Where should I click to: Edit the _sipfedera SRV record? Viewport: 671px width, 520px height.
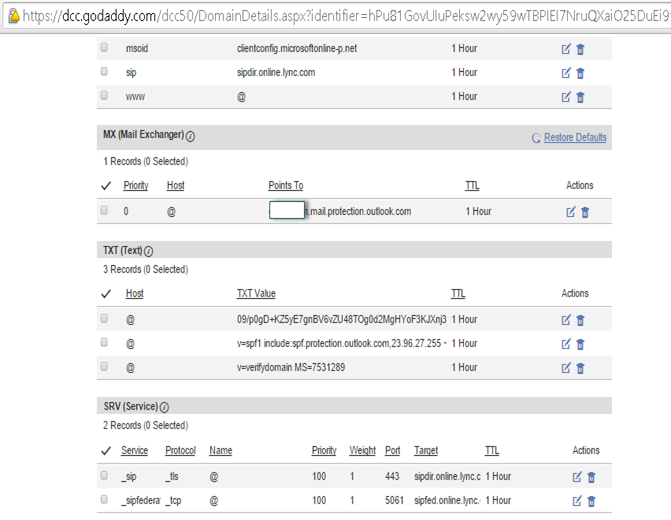(x=577, y=501)
